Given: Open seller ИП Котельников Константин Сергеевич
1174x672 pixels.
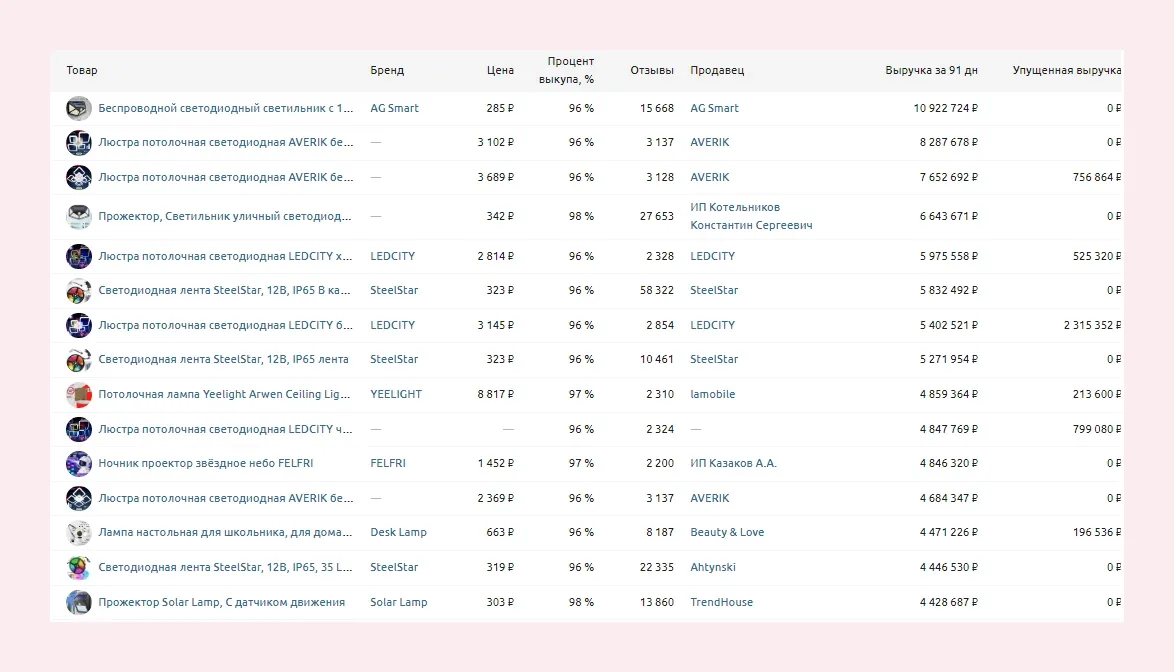Looking at the screenshot, I should coord(750,216).
